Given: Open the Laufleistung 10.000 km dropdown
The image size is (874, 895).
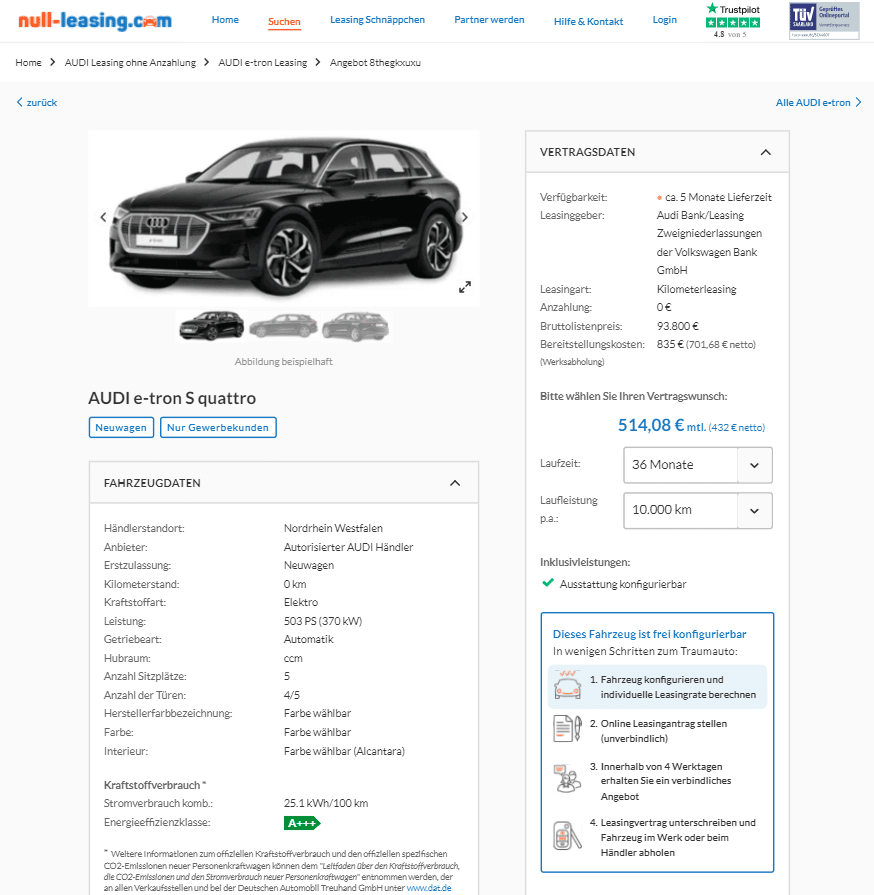Looking at the screenshot, I should coord(698,510).
